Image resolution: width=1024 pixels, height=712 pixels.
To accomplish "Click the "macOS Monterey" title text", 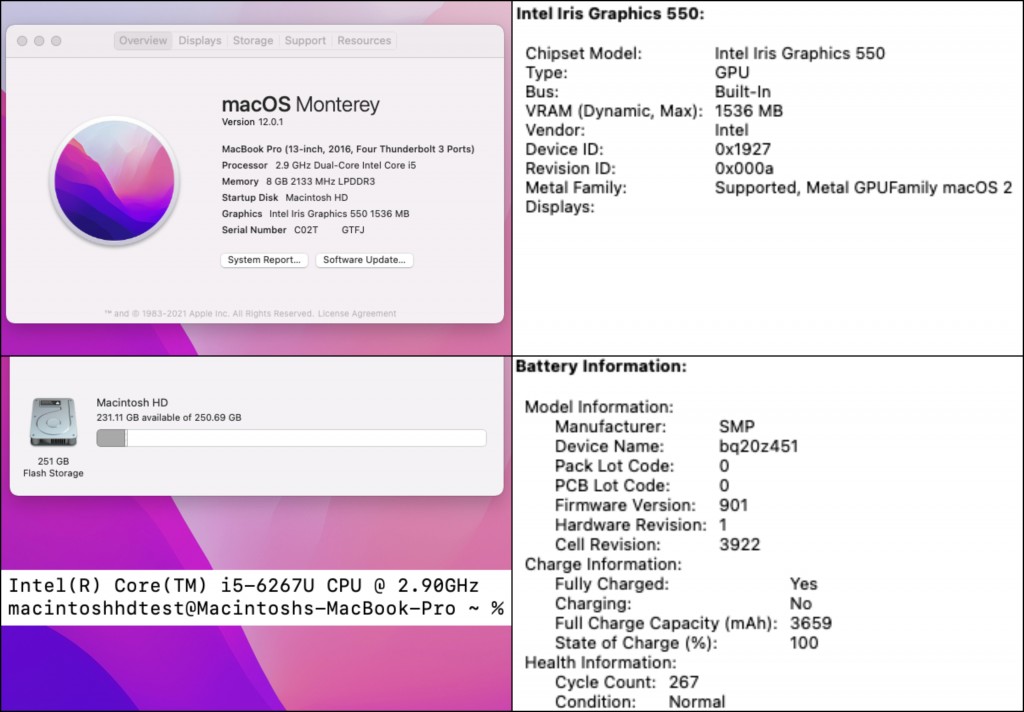I will [x=300, y=105].
